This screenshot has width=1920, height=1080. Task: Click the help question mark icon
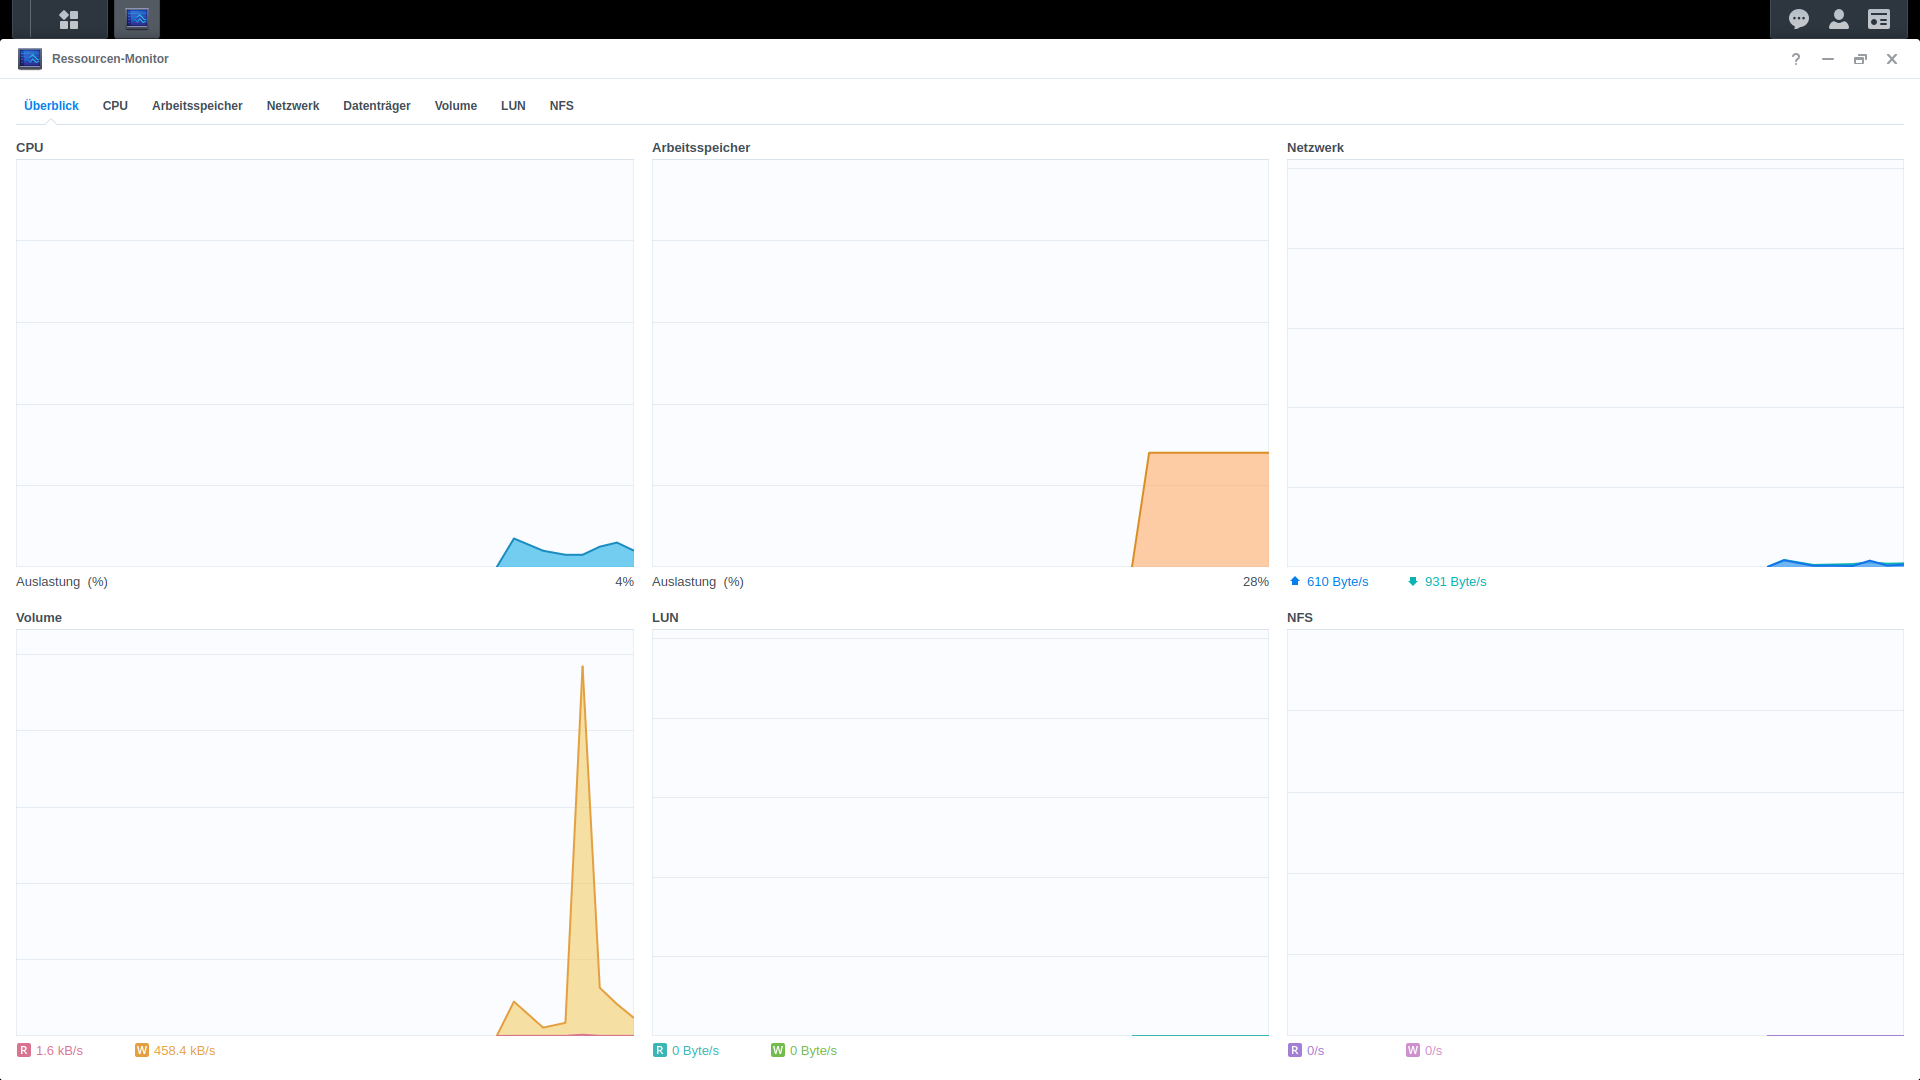[x=1796, y=59]
